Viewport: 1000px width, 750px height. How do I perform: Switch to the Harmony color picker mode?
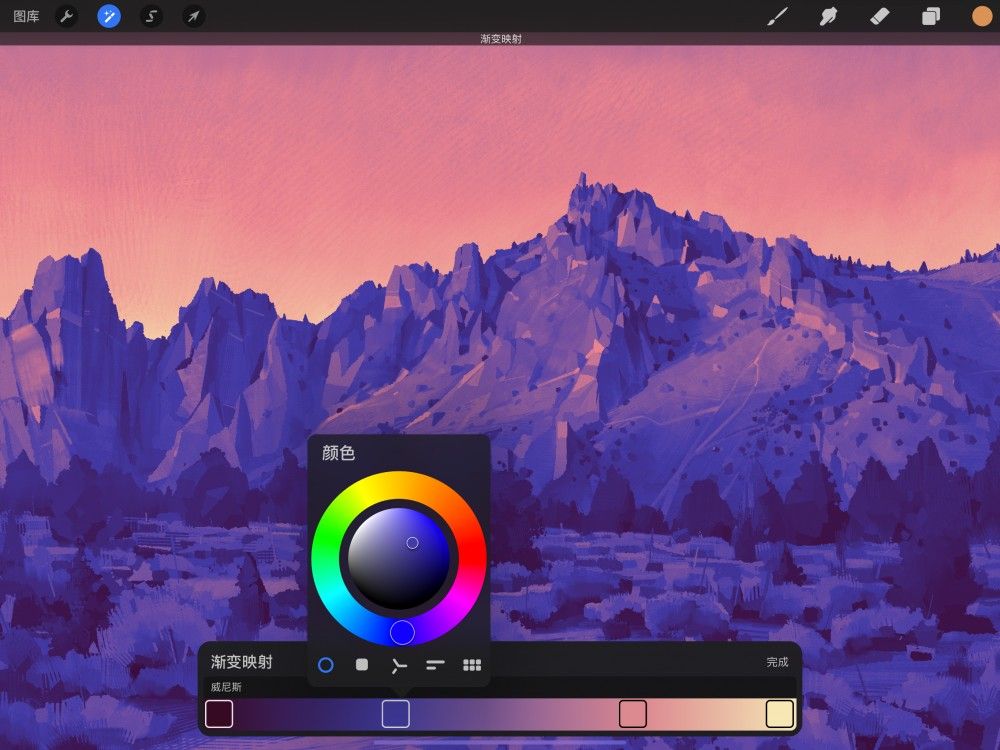[x=398, y=663]
